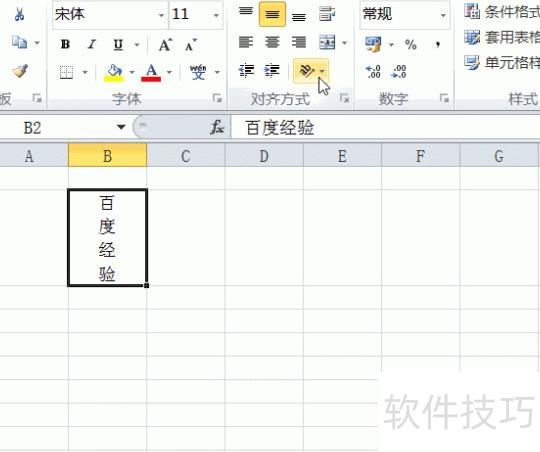Viewport: 540px width, 452px height.
Task: Toggle italic formatting
Action: [91, 44]
